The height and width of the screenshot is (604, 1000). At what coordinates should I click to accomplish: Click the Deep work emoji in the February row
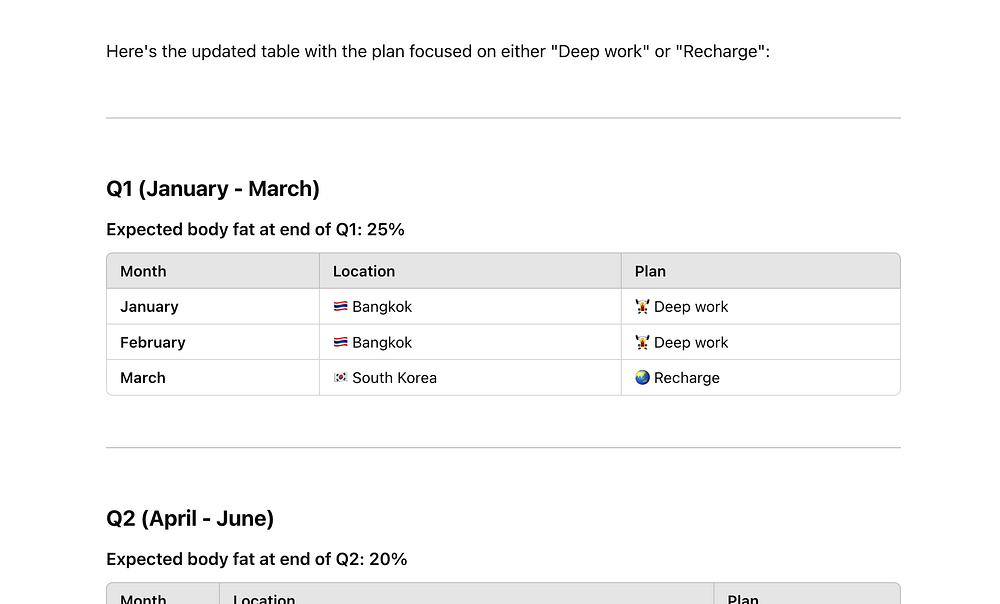pos(642,343)
